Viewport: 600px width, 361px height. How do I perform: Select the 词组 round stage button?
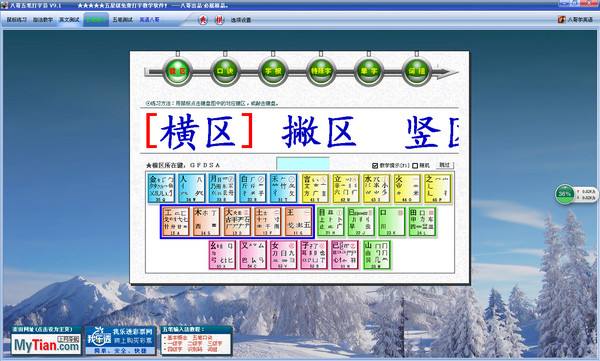pos(416,72)
